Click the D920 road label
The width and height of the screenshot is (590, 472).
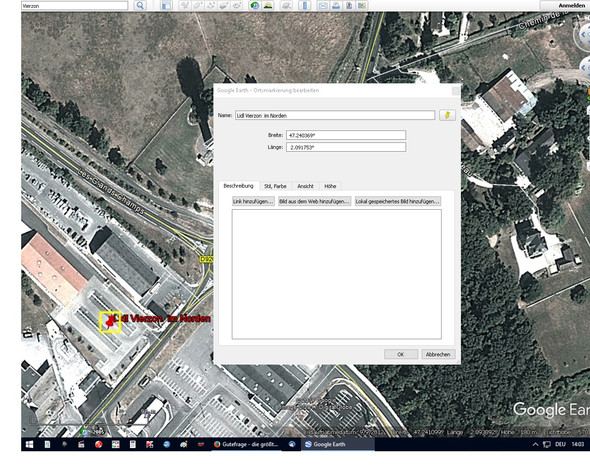[x=206, y=259]
